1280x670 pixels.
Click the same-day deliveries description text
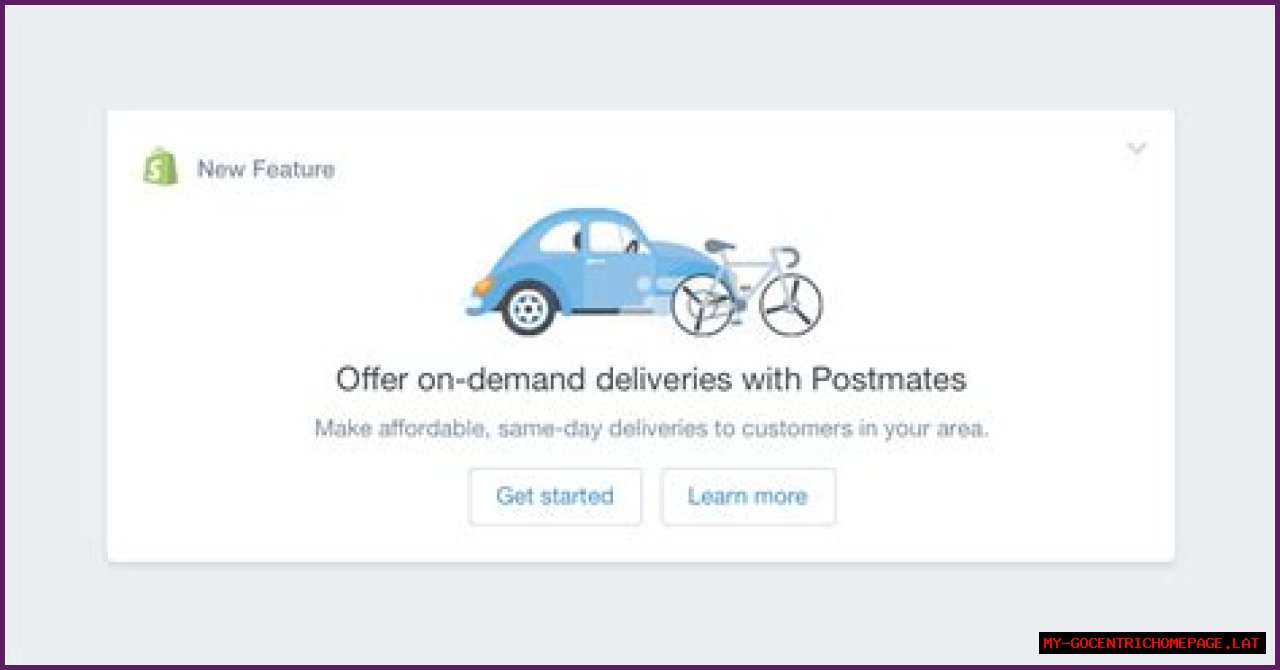pos(651,429)
